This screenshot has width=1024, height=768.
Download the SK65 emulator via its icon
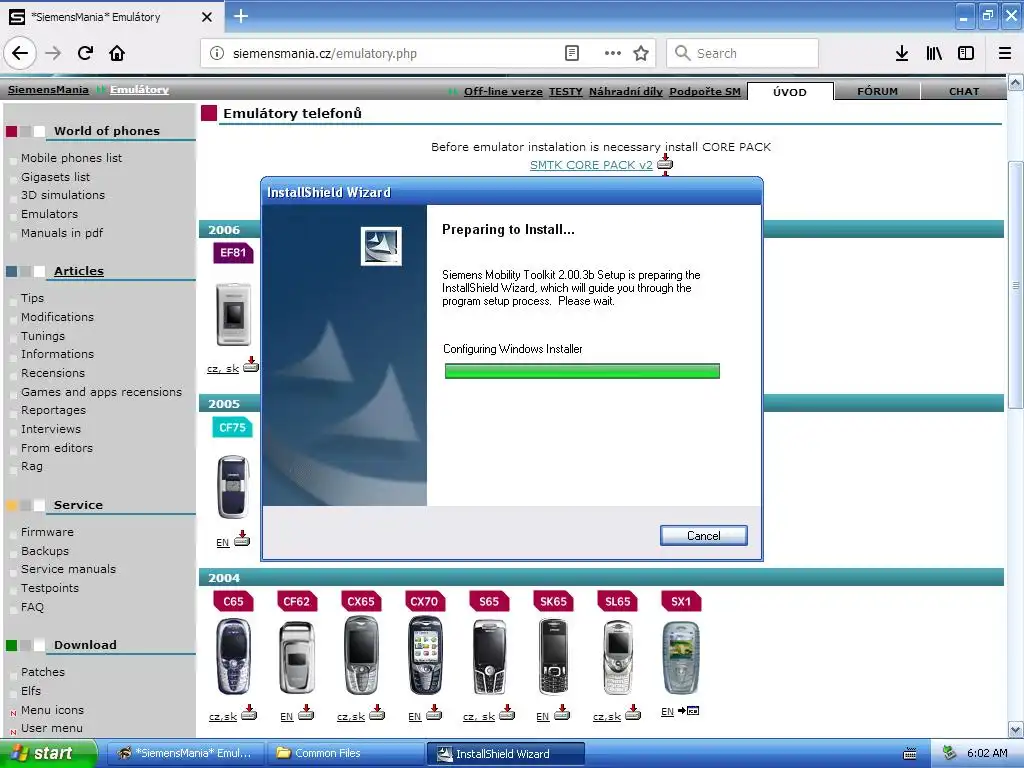[562, 712]
